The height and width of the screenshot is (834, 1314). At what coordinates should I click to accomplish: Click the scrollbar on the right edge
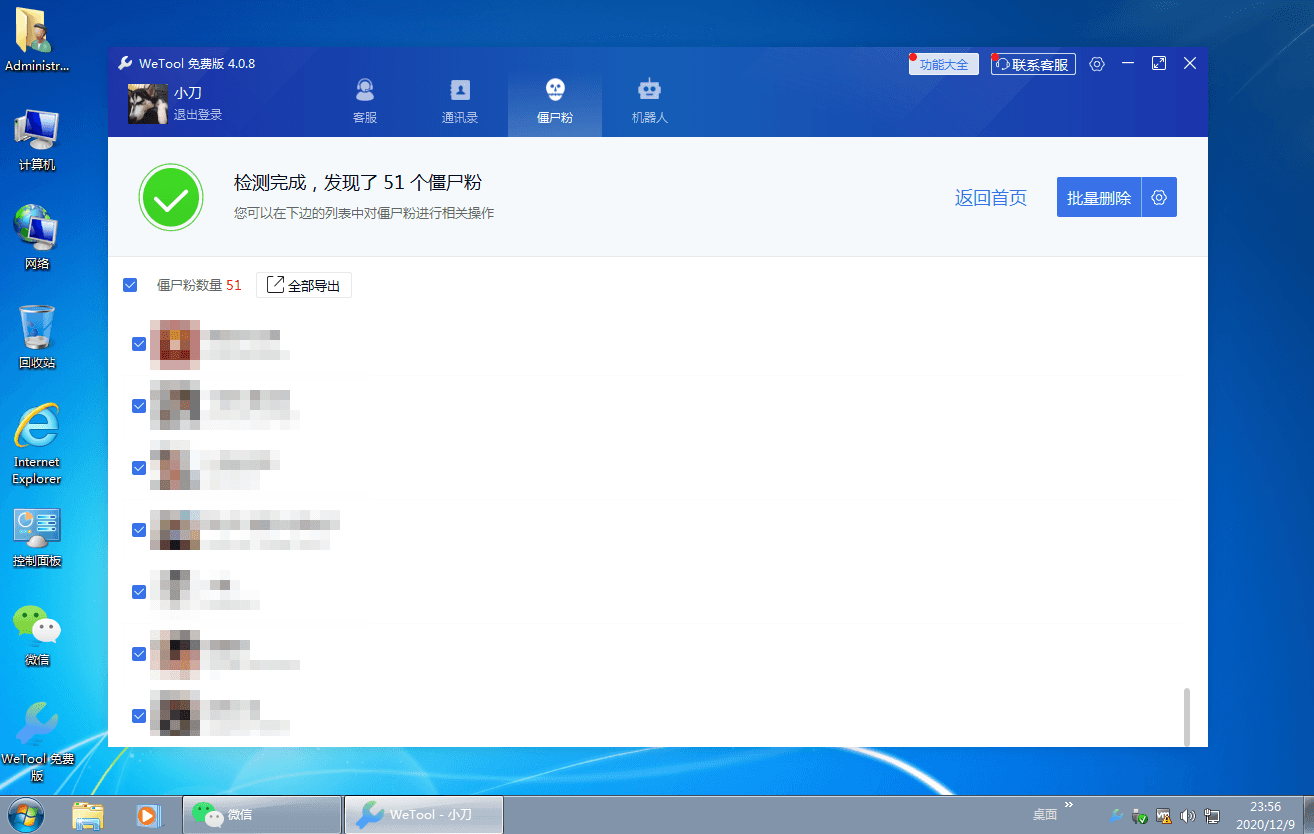coord(1187,717)
